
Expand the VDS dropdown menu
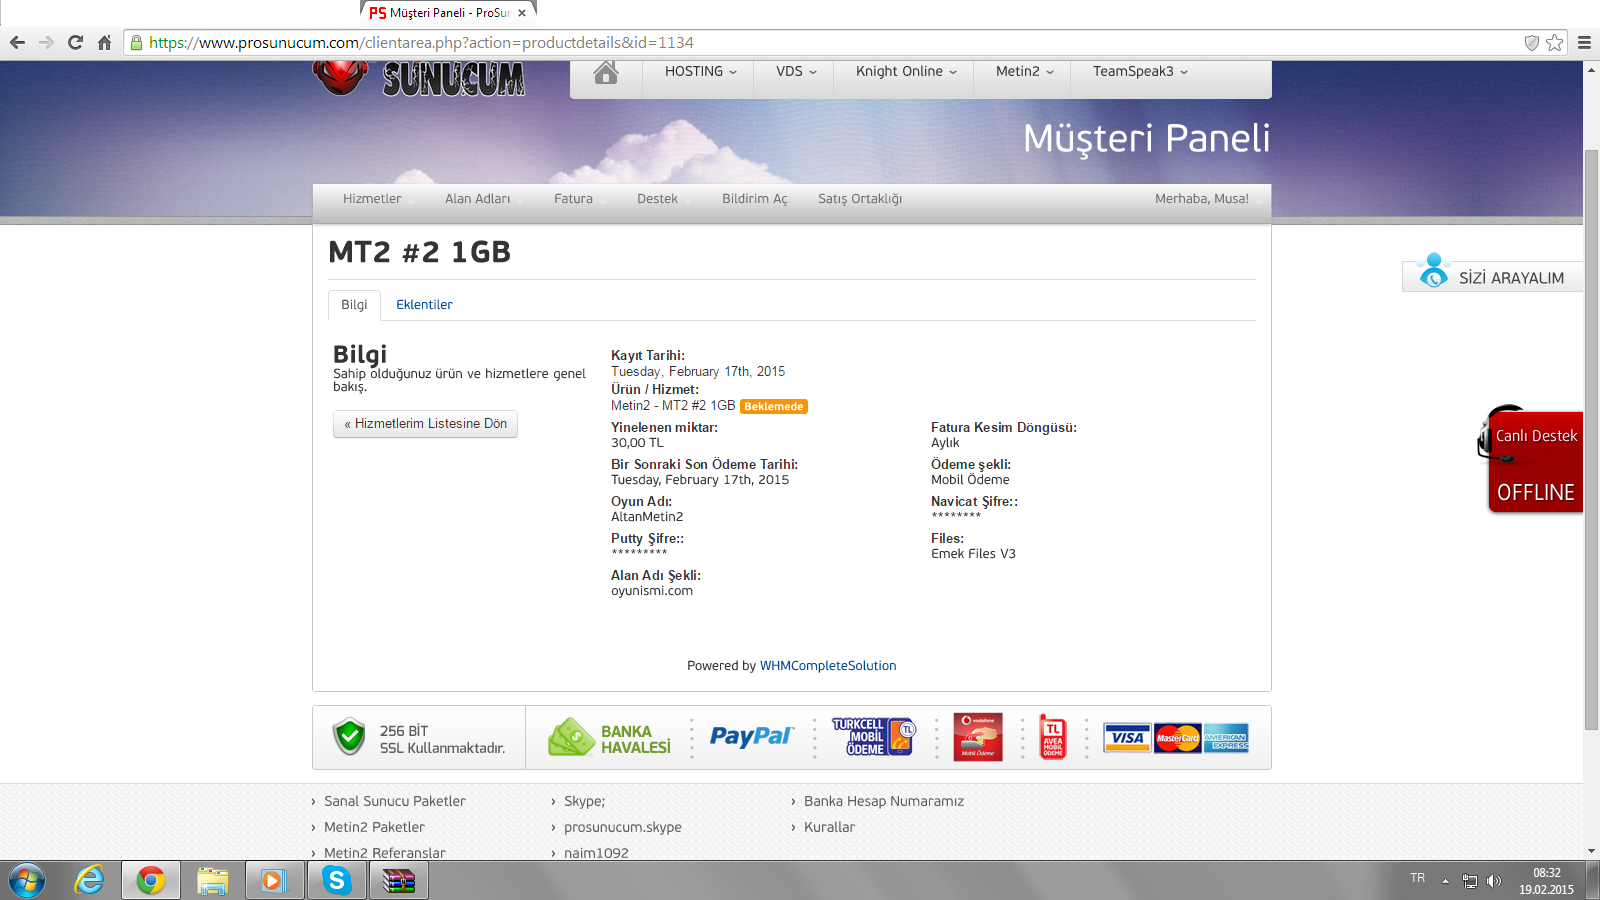[796, 72]
